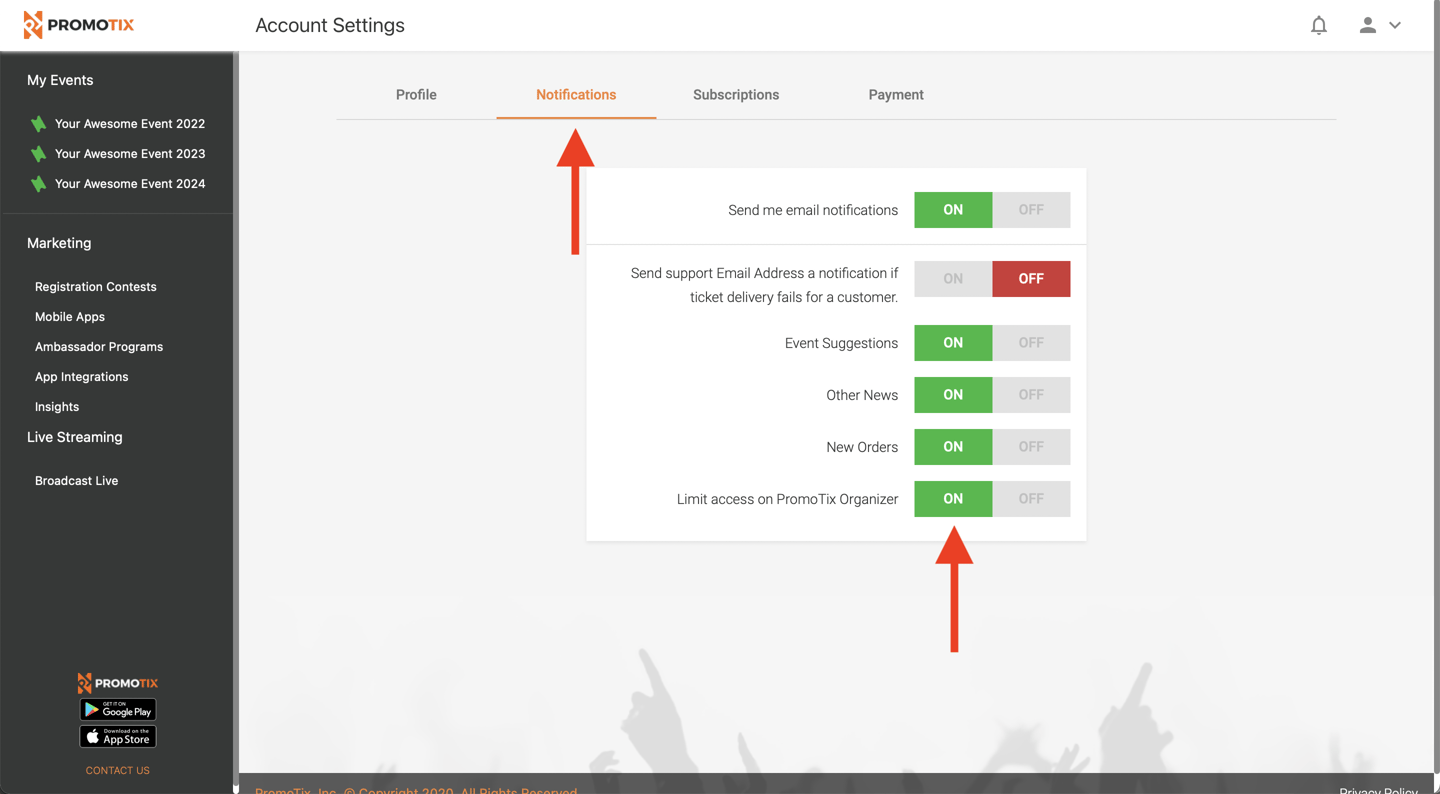
Task: Toggle Other News to OFF
Action: [x=1031, y=394]
